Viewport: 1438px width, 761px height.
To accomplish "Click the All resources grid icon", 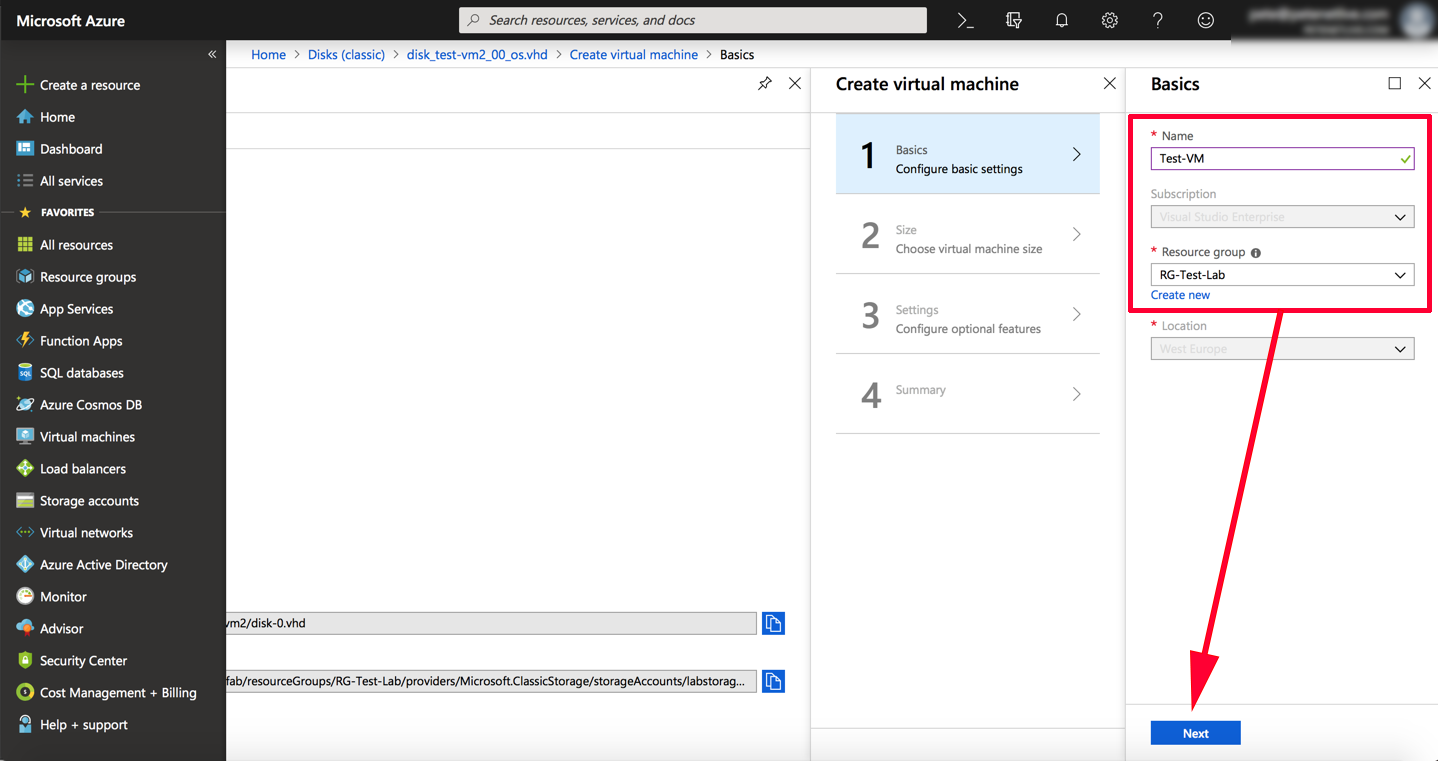I will tap(25, 245).
